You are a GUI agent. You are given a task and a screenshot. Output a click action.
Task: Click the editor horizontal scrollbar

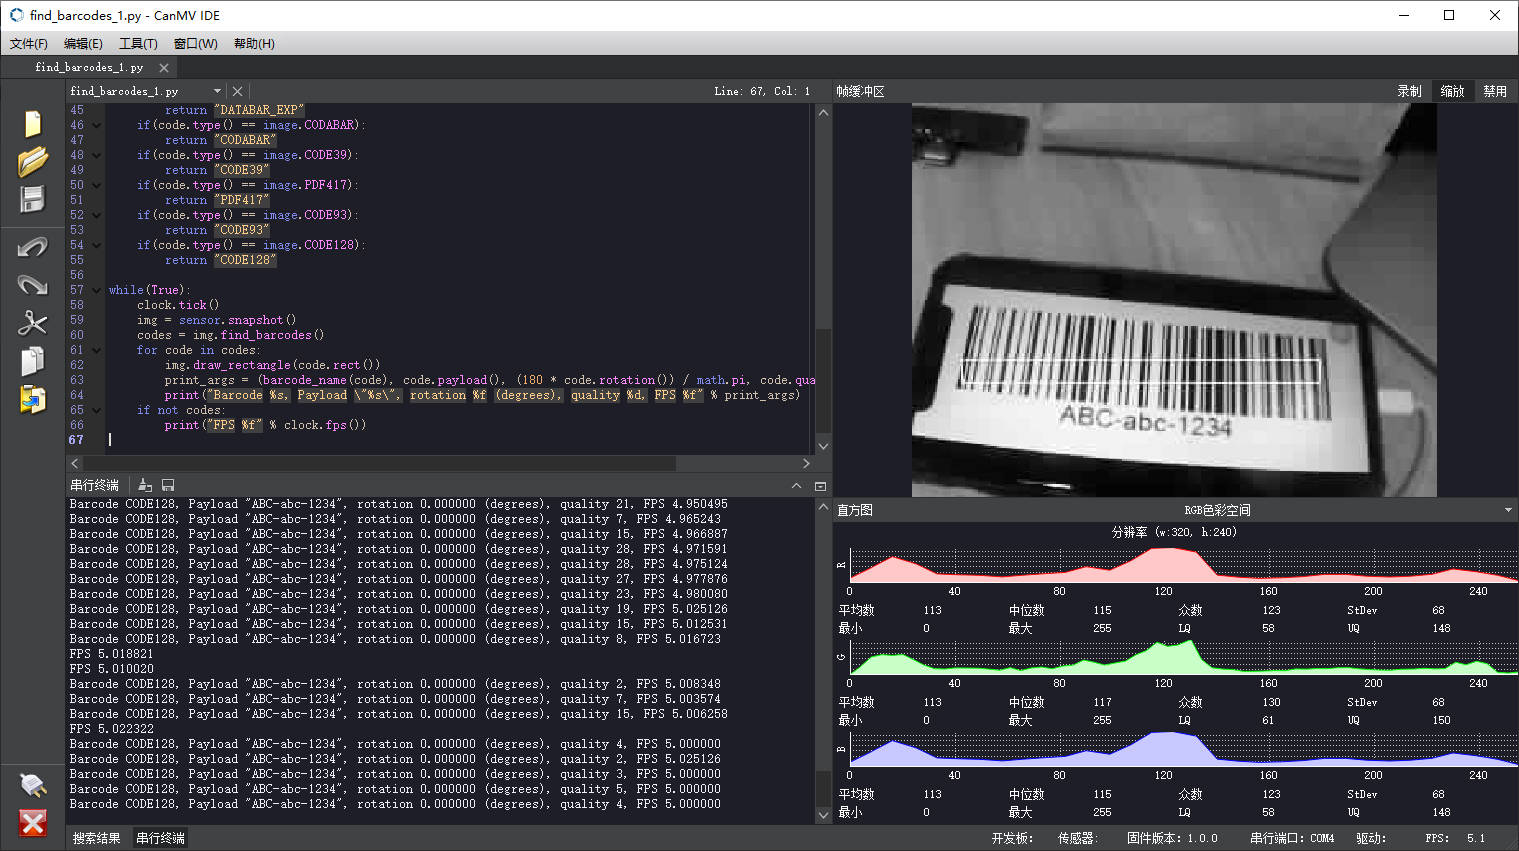pos(380,463)
